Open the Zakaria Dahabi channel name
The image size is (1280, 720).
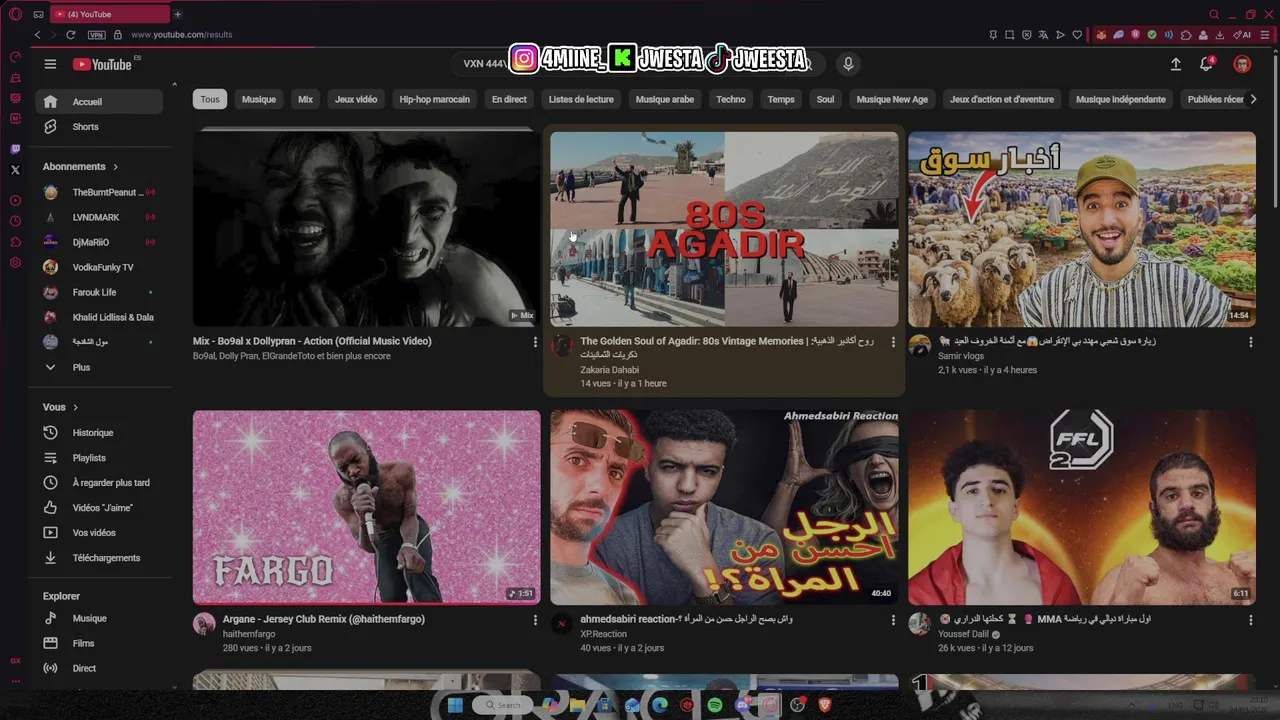click(x=609, y=370)
